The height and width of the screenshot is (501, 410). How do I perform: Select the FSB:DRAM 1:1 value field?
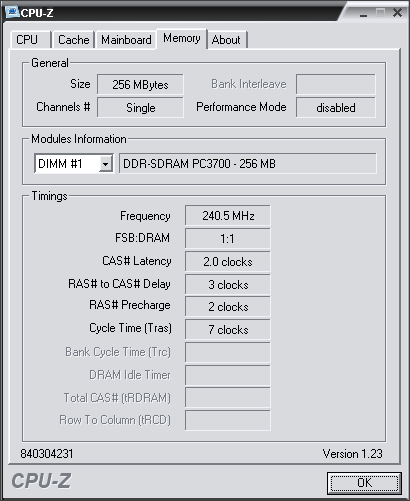[228, 239]
